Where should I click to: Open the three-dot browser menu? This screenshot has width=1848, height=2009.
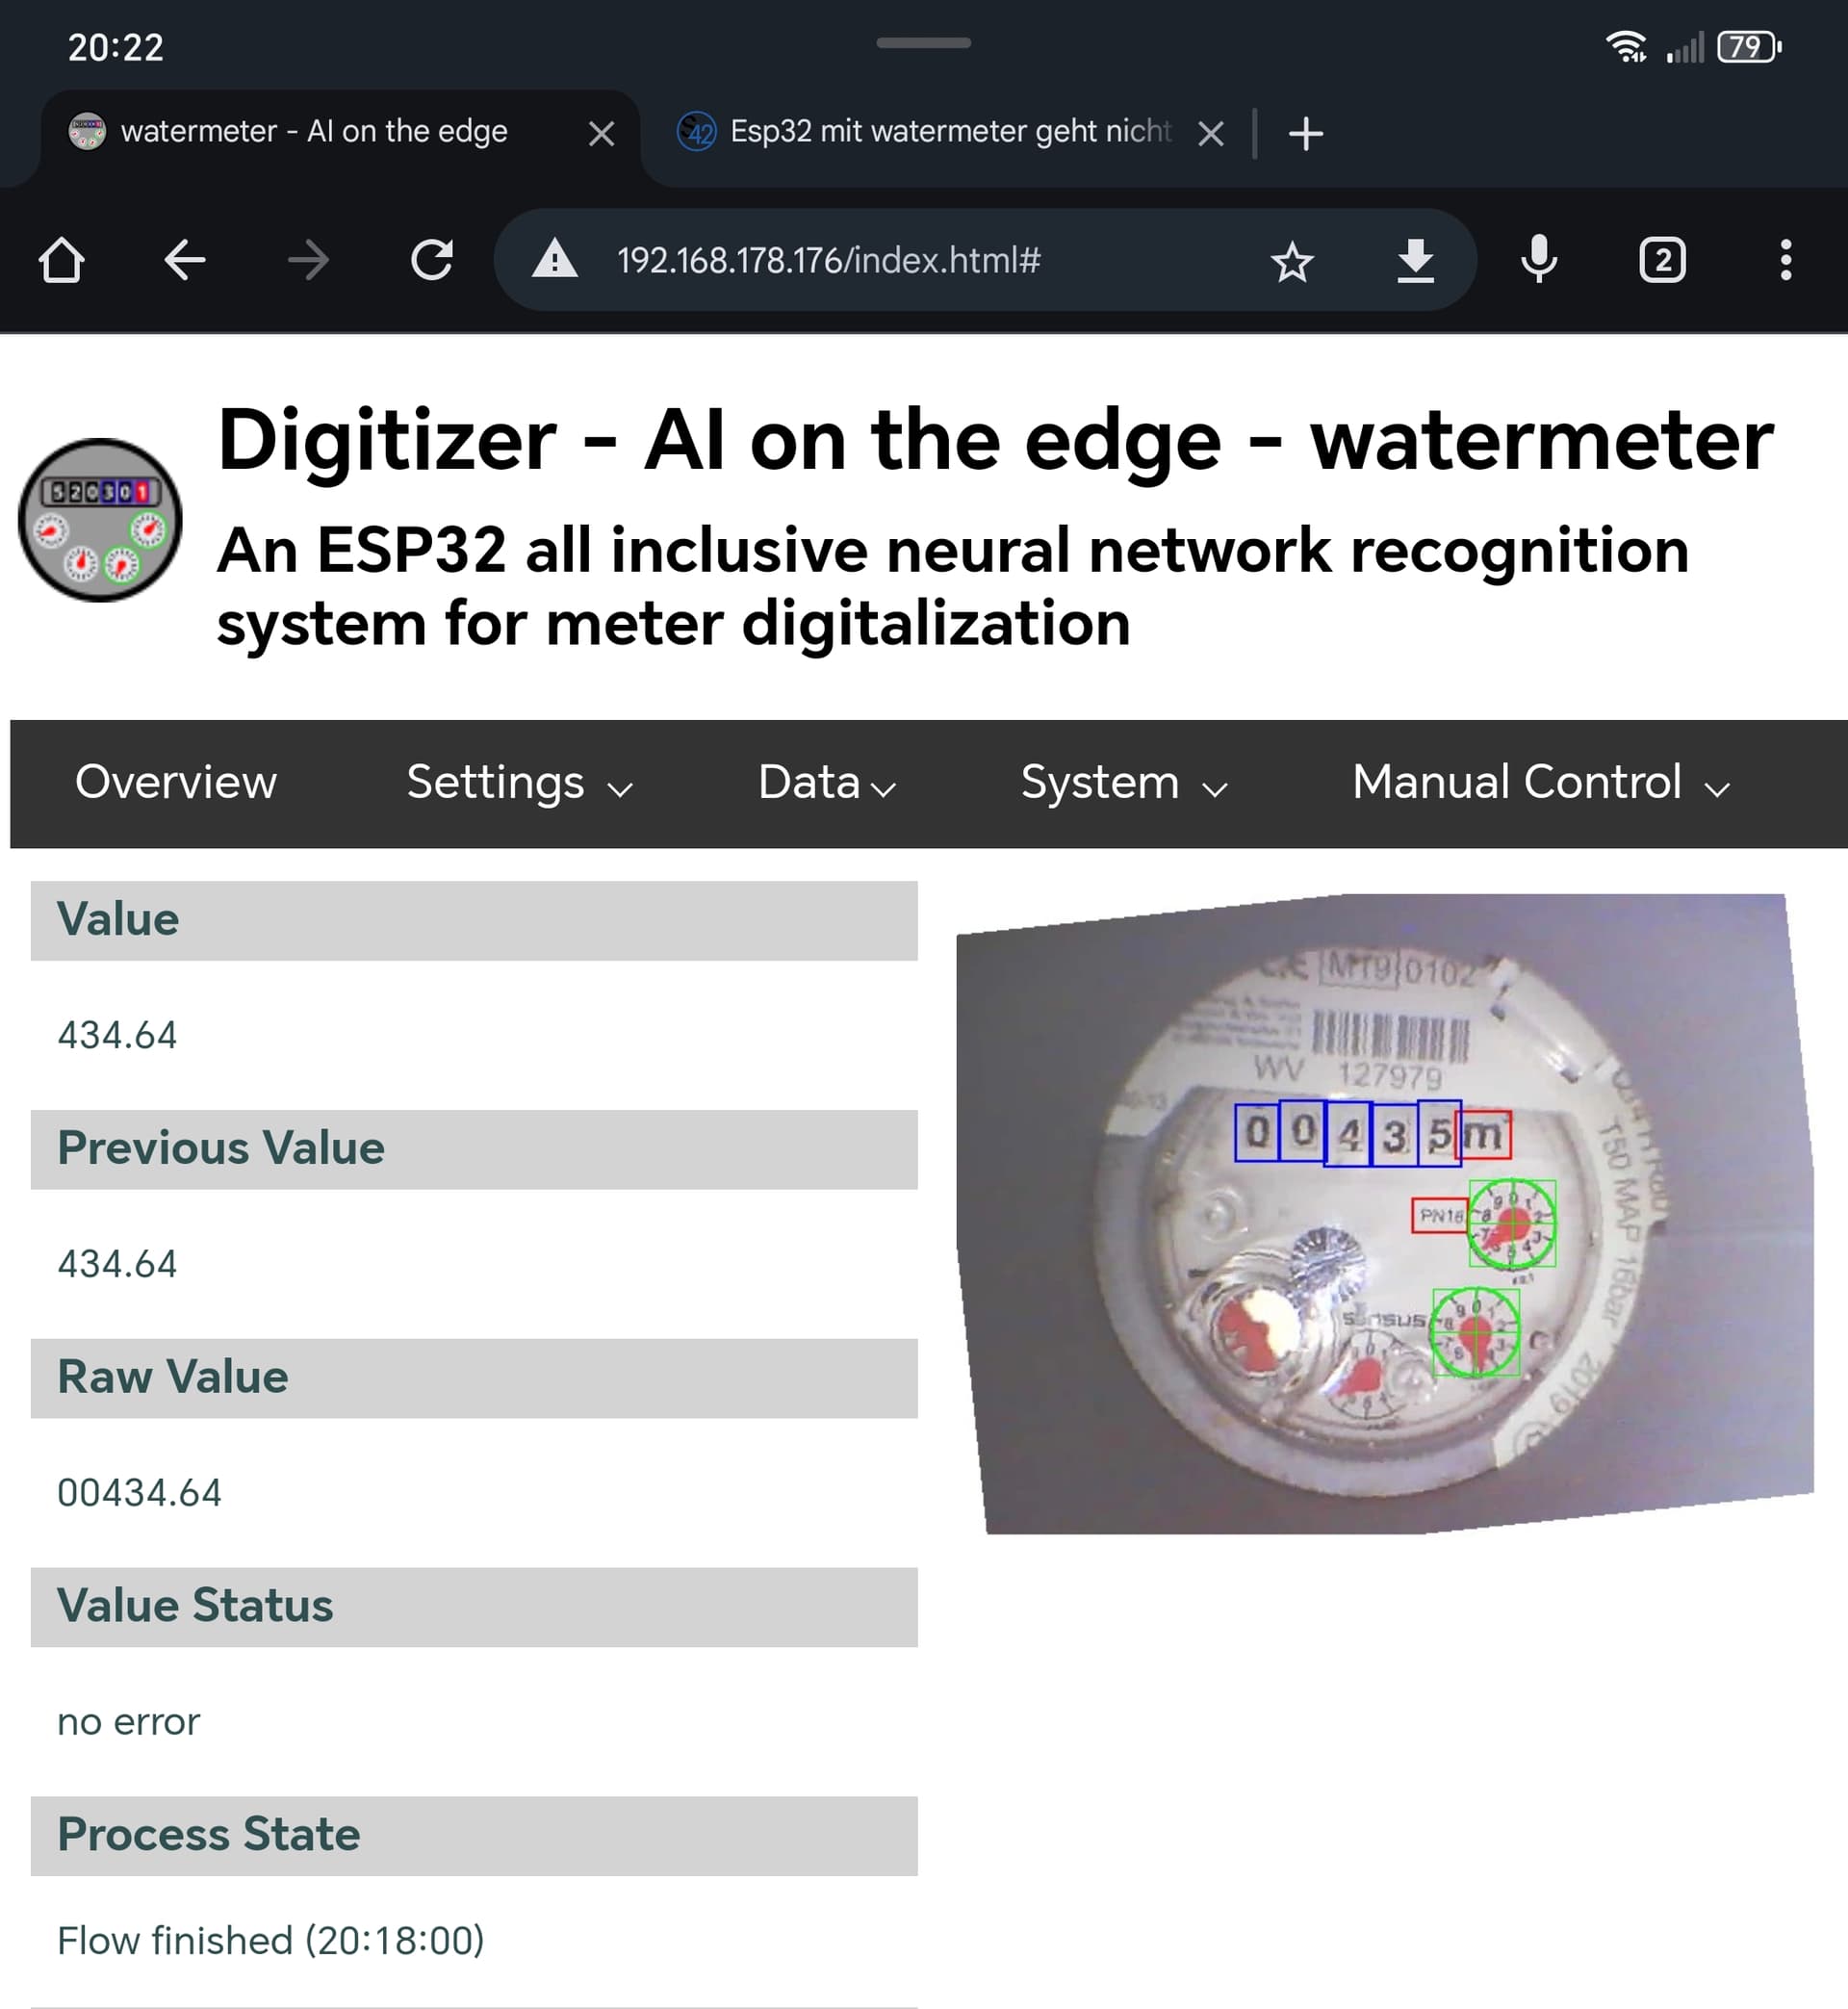click(1785, 261)
